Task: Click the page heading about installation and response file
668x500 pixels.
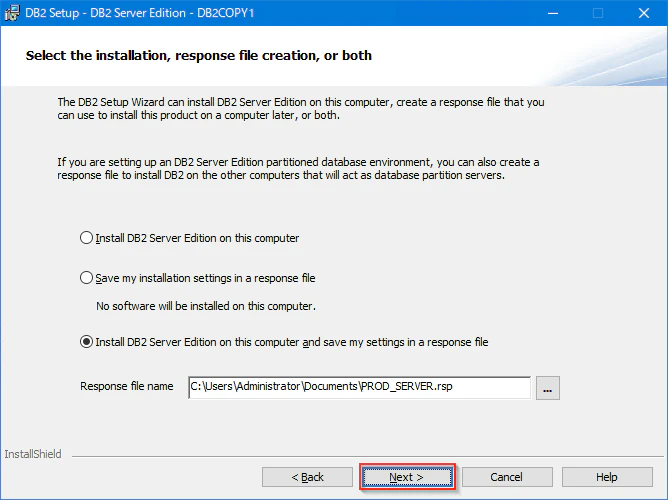Action: tap(199, 56)
